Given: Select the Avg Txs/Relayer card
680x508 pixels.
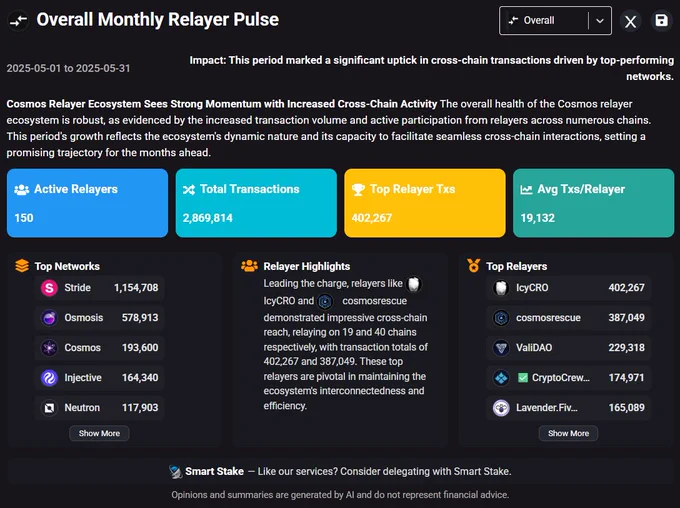Looking at the screenshot, I should pos(593,203).
